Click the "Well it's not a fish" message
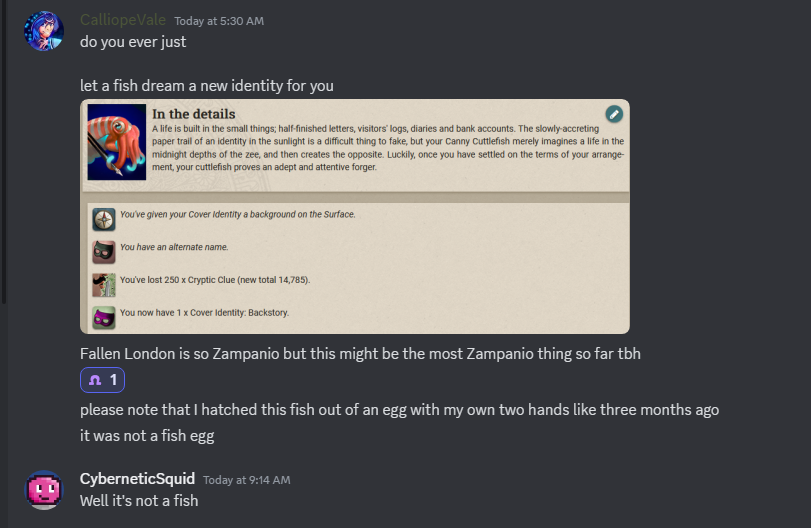 pos(139,500)
